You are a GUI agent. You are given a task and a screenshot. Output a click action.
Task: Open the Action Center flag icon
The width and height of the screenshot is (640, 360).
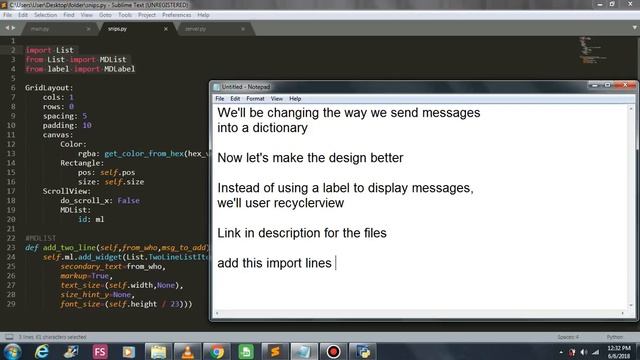(572, 352)
